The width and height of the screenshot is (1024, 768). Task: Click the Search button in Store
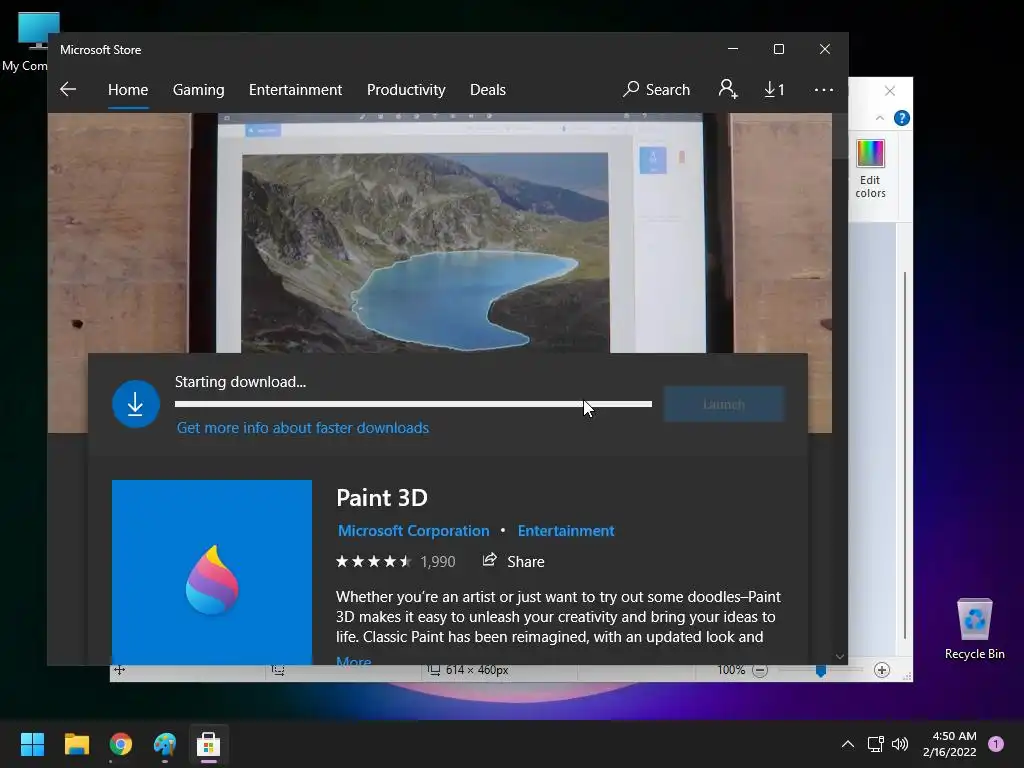pos(656,89)
